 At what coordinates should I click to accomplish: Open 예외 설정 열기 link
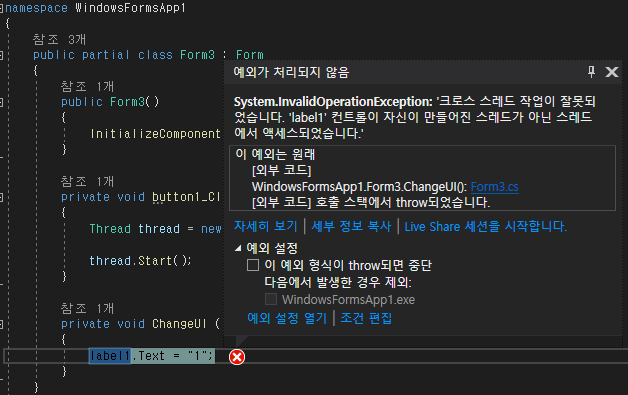point(287,318)
